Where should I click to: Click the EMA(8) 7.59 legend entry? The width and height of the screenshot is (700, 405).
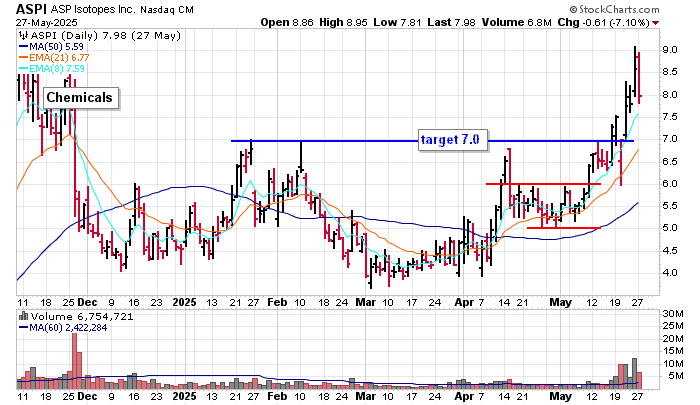point(52,69)
